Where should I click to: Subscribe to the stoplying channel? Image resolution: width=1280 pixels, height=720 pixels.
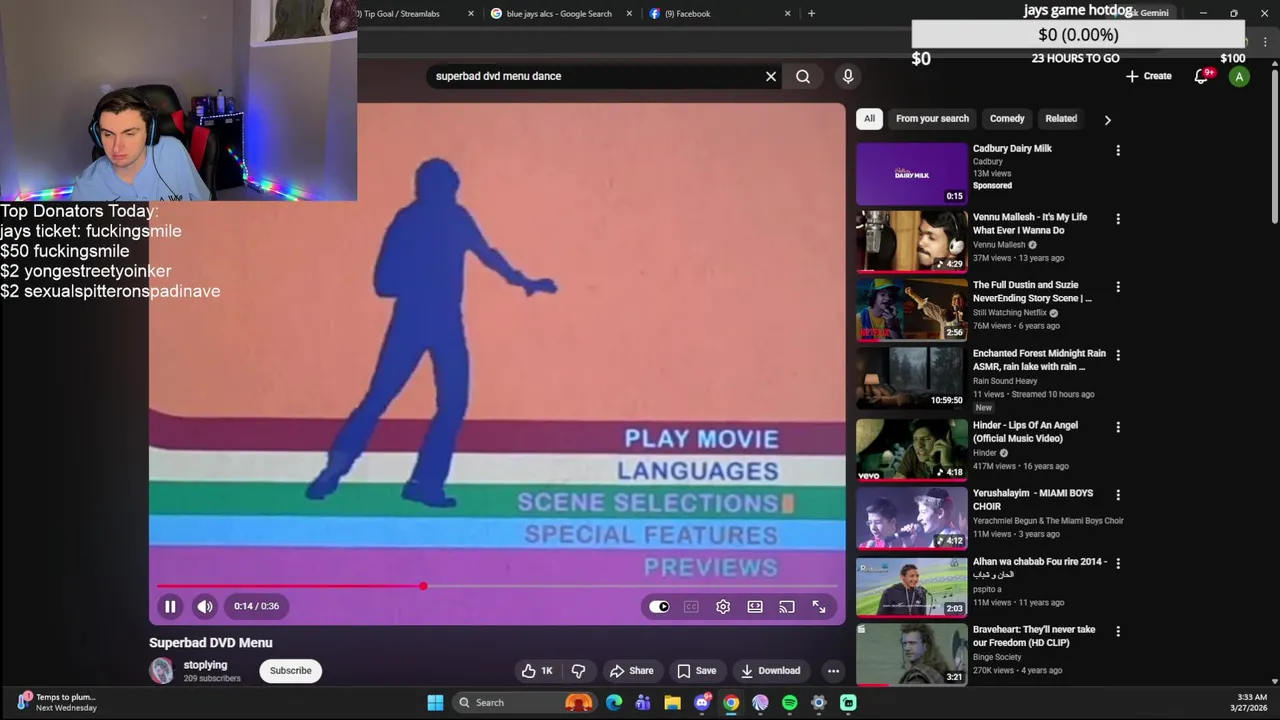click(x=290, y=671)
